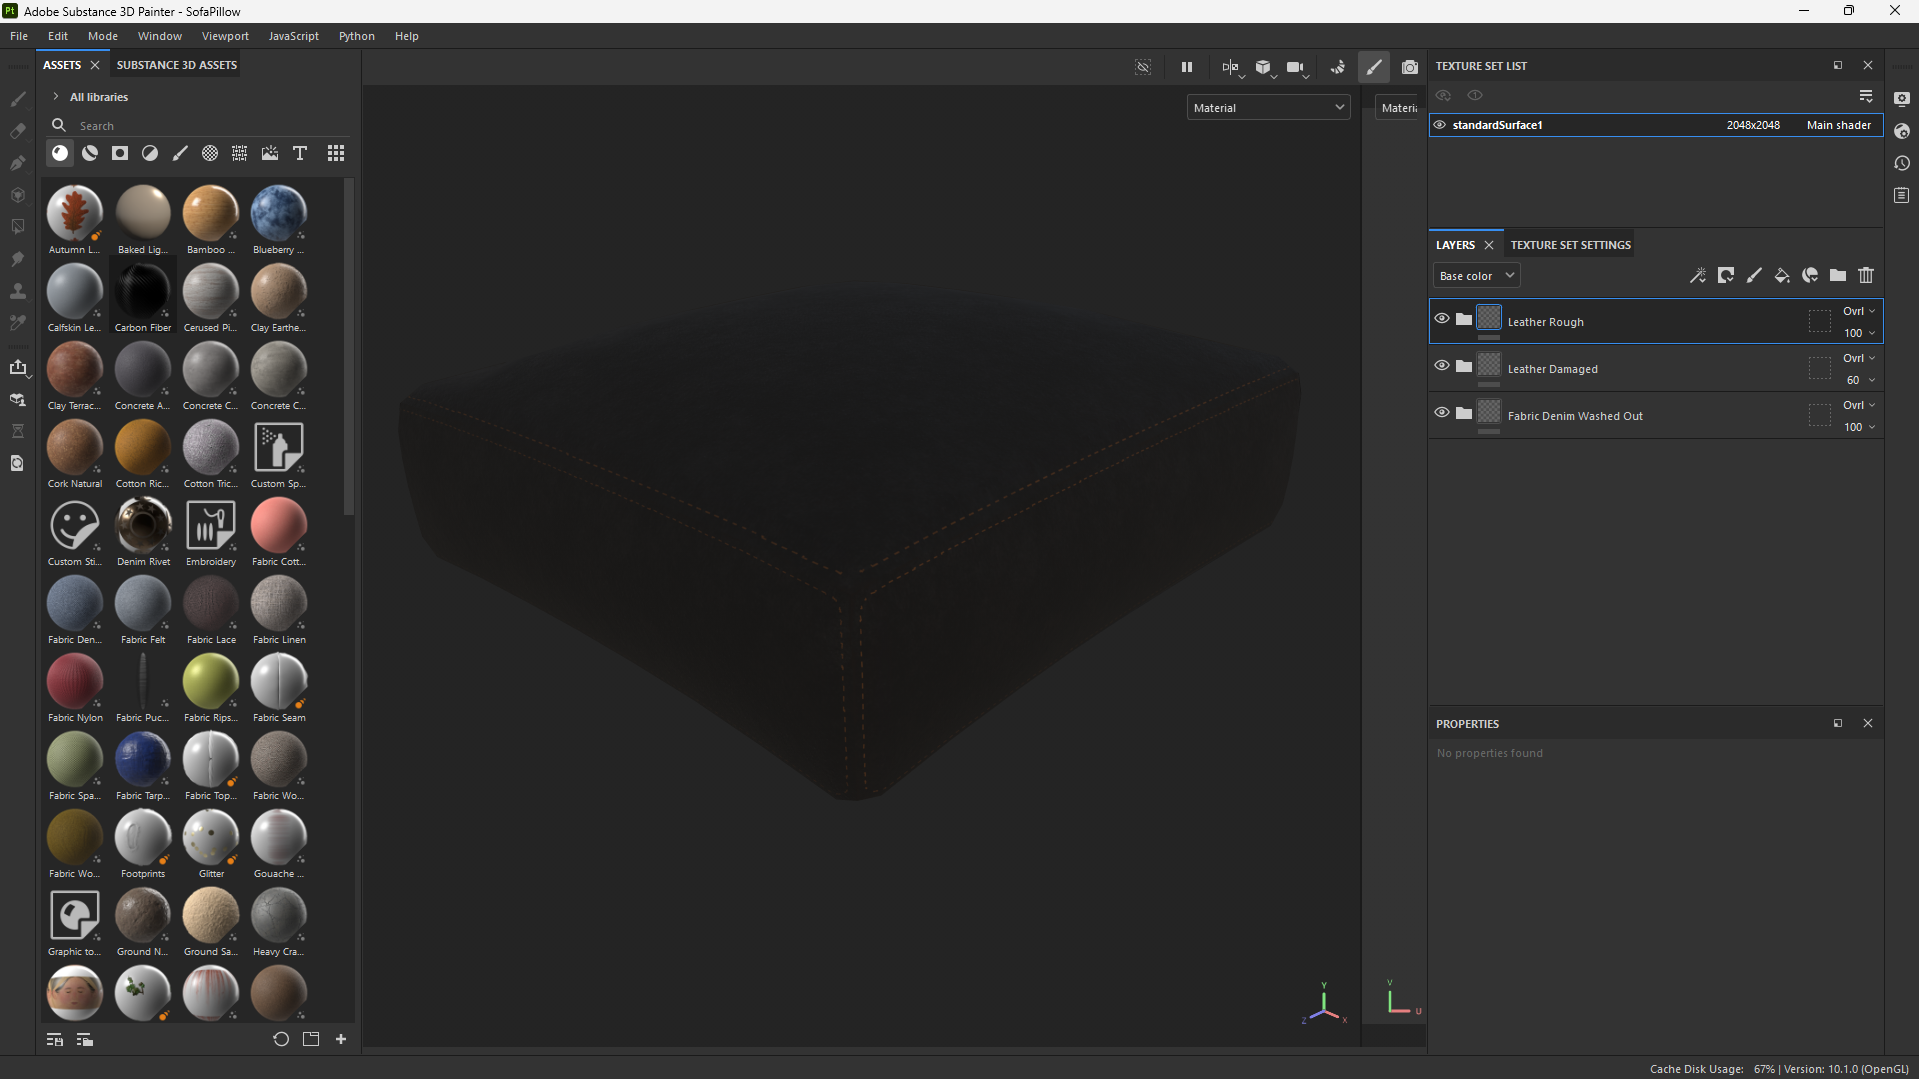This screenshot has height=1079, width=1919.
Task: Add a folder in Layers panel
Action: click(1838, 275)
